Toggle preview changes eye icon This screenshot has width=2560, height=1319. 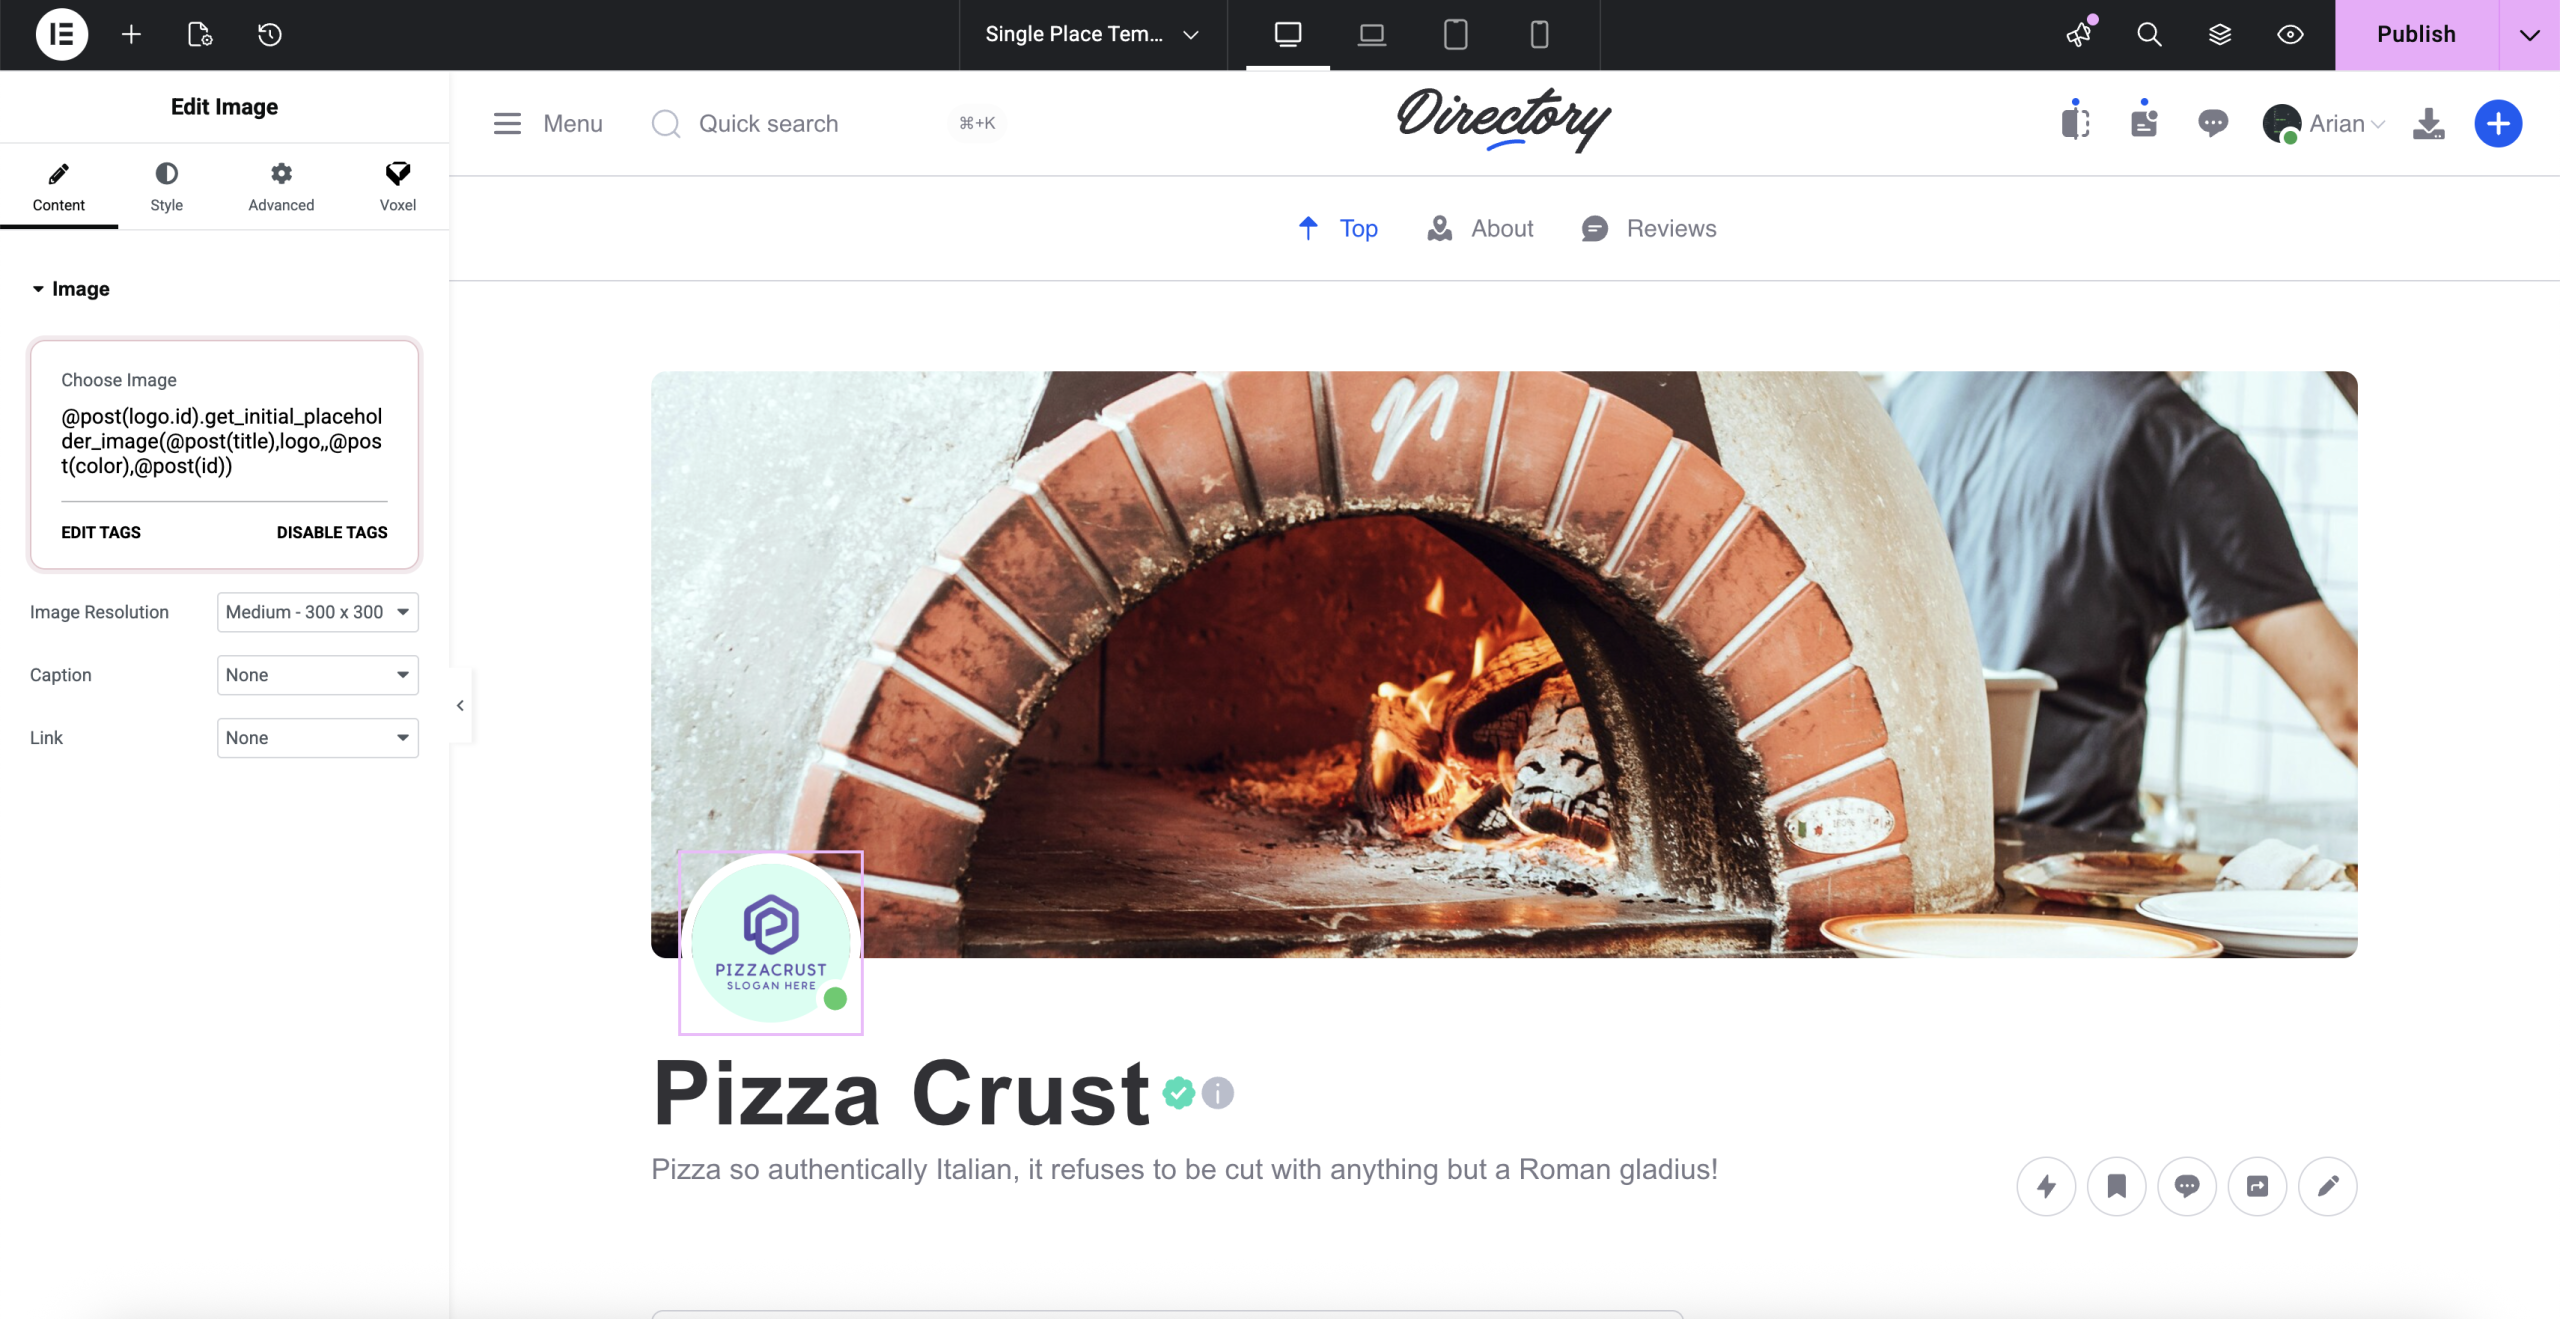(x=2290, y=34)
